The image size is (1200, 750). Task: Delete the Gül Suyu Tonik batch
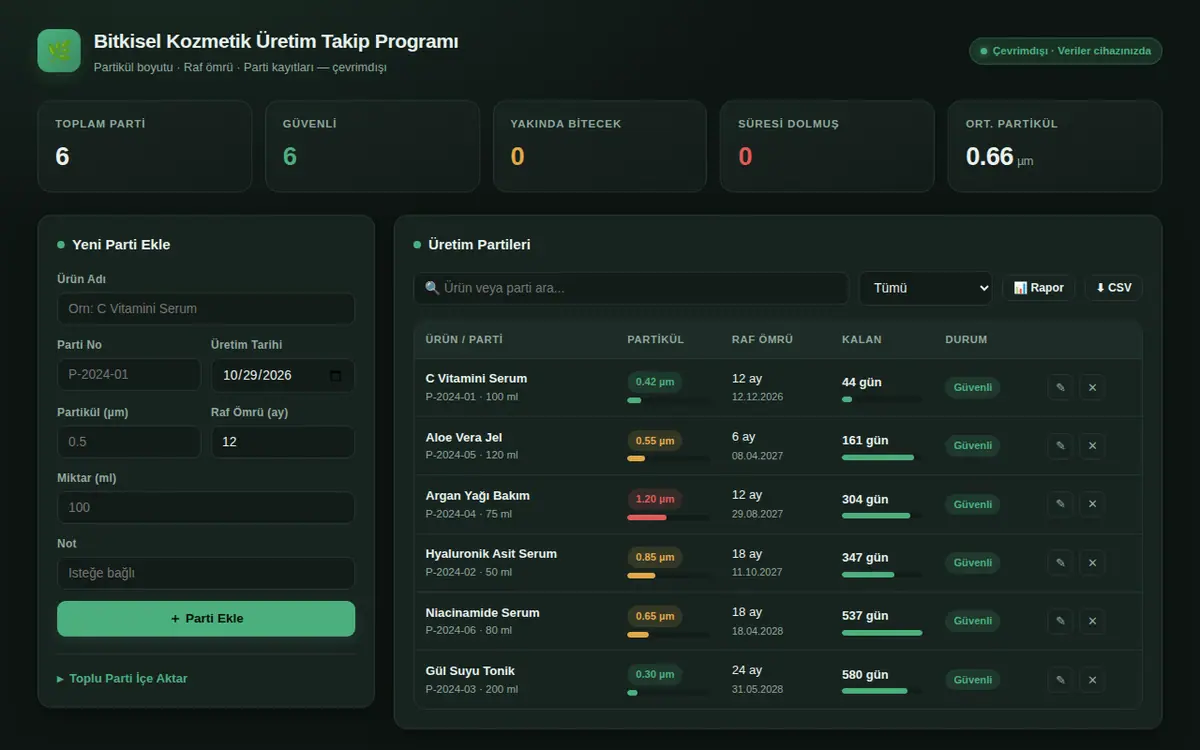pos(1092,680)
